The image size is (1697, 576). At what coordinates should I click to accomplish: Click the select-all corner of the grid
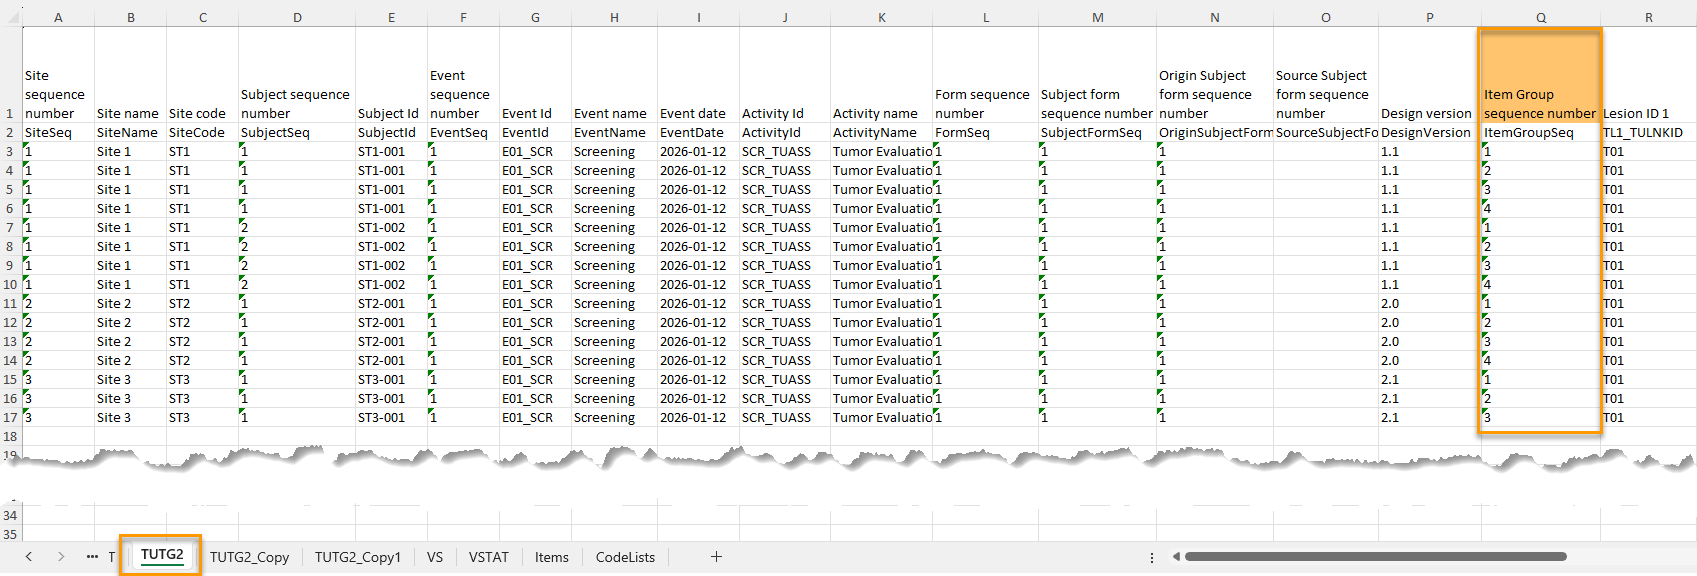10,17
